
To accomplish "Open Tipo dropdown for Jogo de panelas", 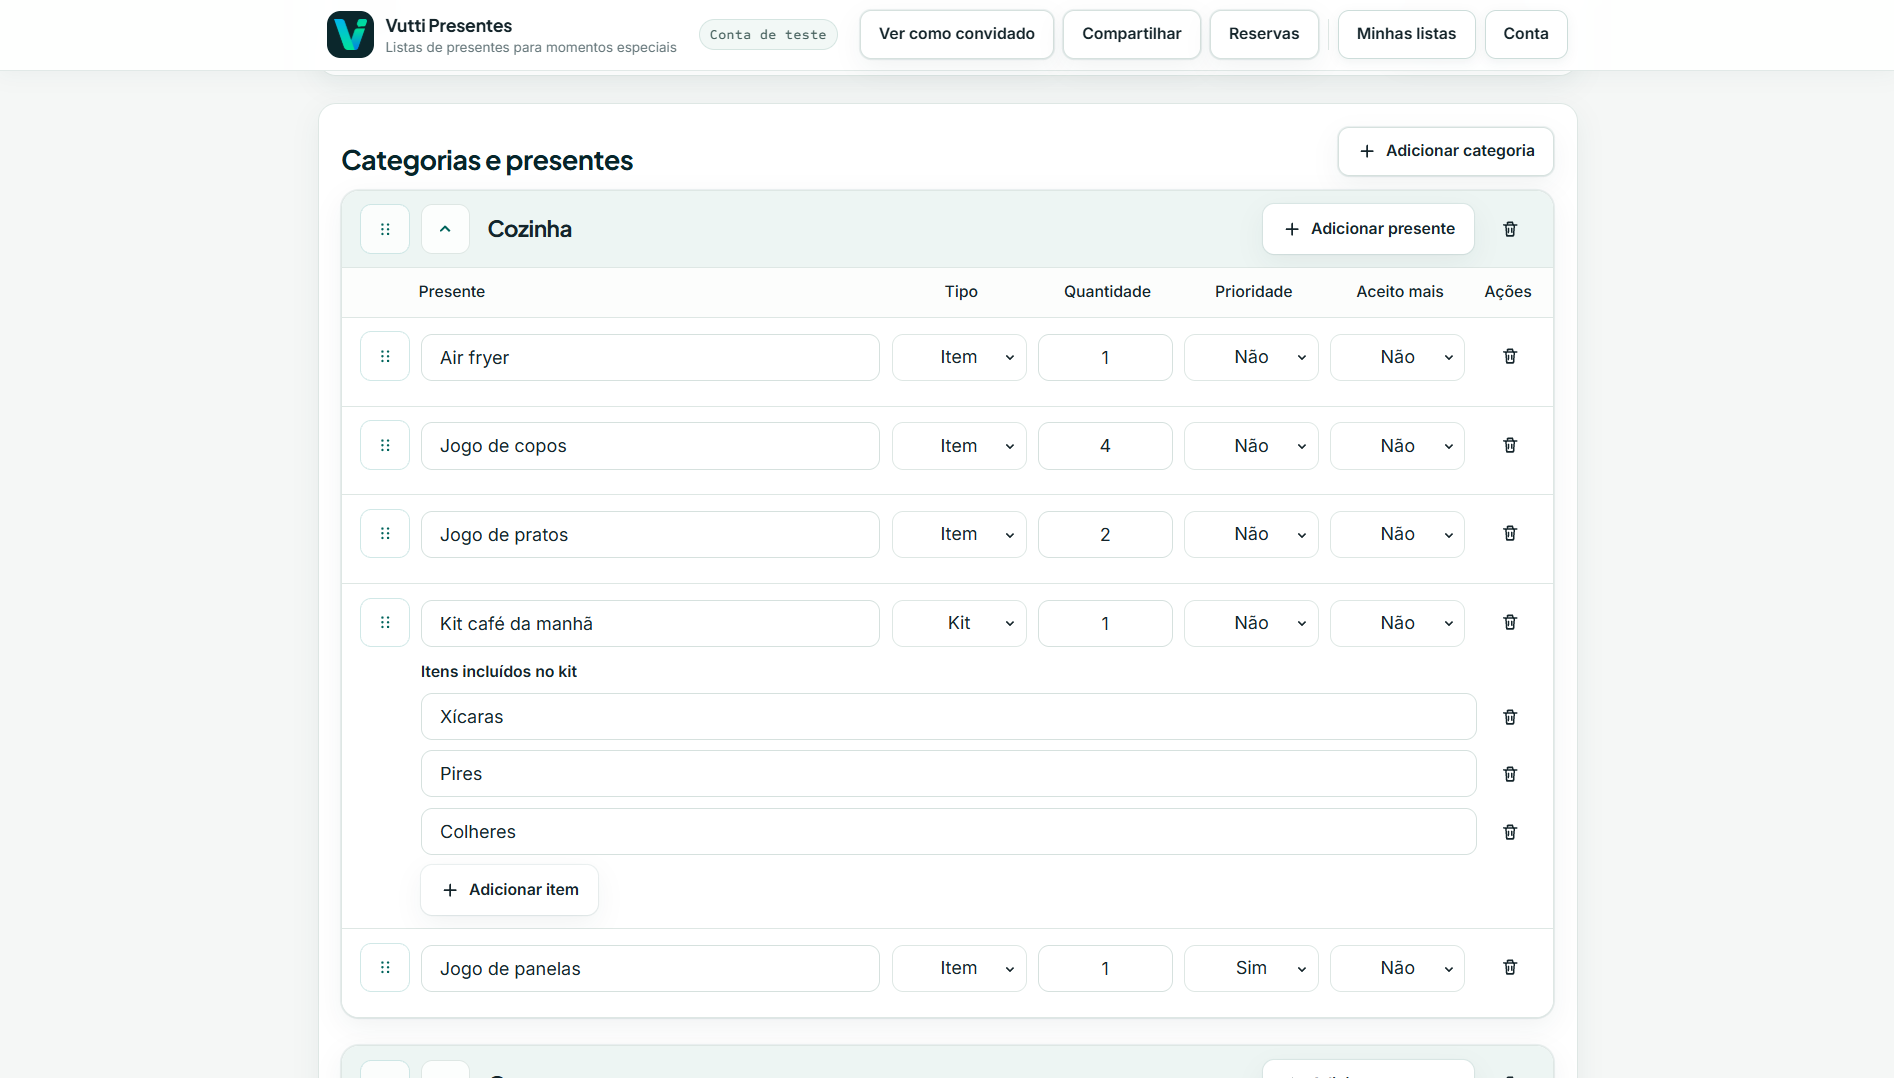I will (x=959, y=968).
